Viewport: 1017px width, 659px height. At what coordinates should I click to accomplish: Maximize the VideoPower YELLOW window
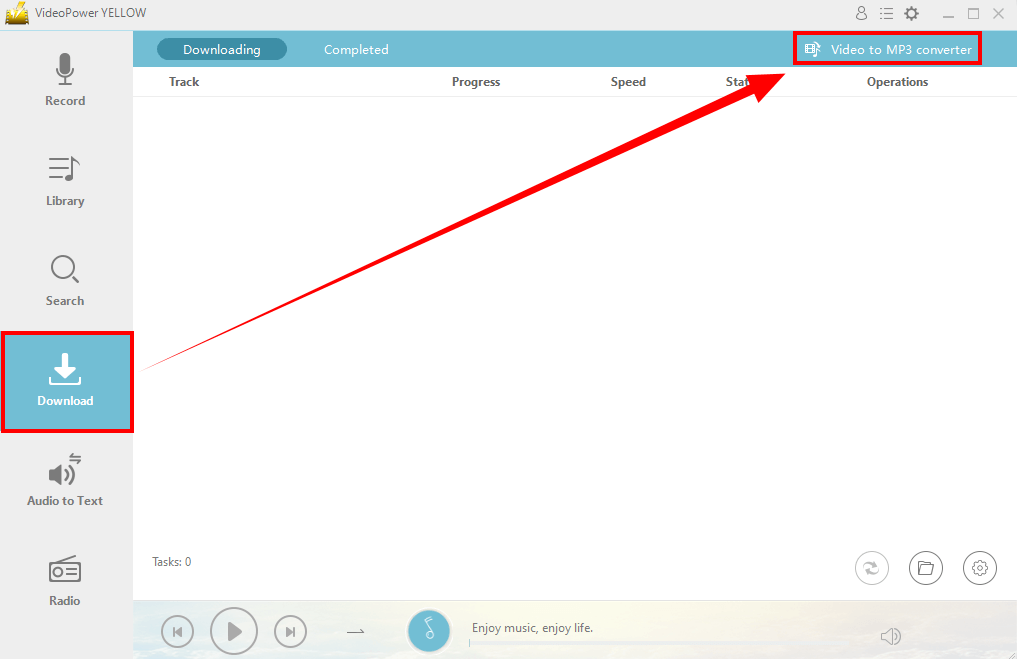coord(973,14)
